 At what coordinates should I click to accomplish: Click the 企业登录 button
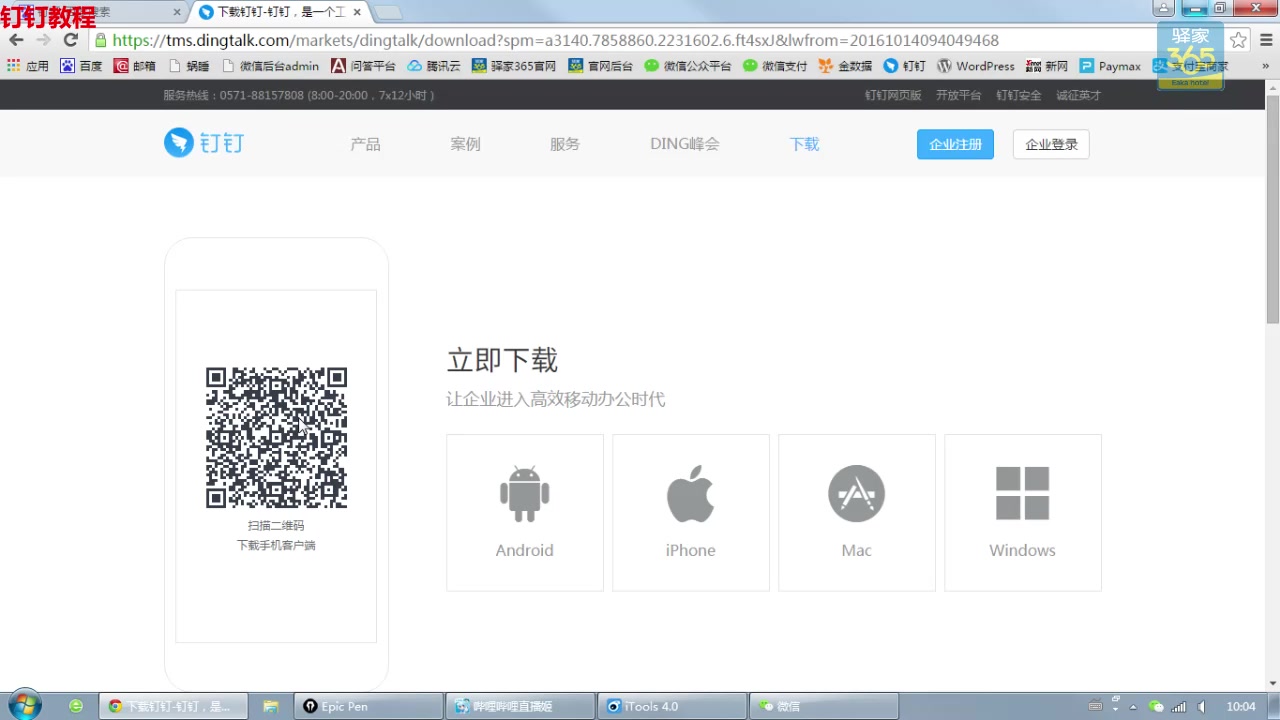coord(1051,144)
